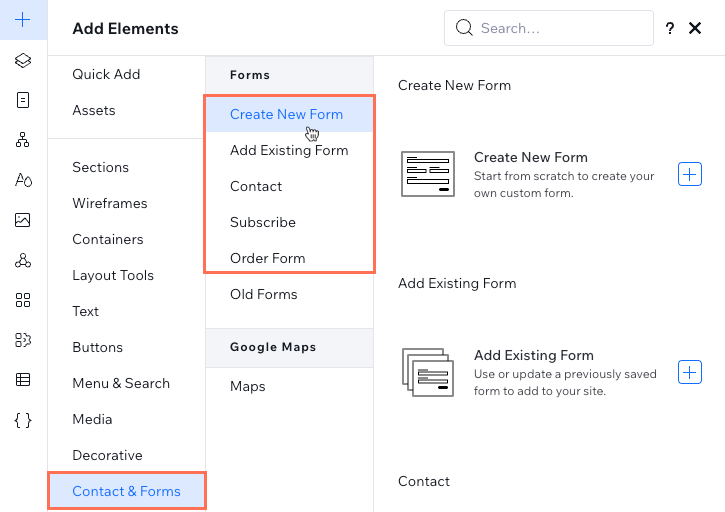
Task: Open the Layers panel icon
Action: (23, 60)
